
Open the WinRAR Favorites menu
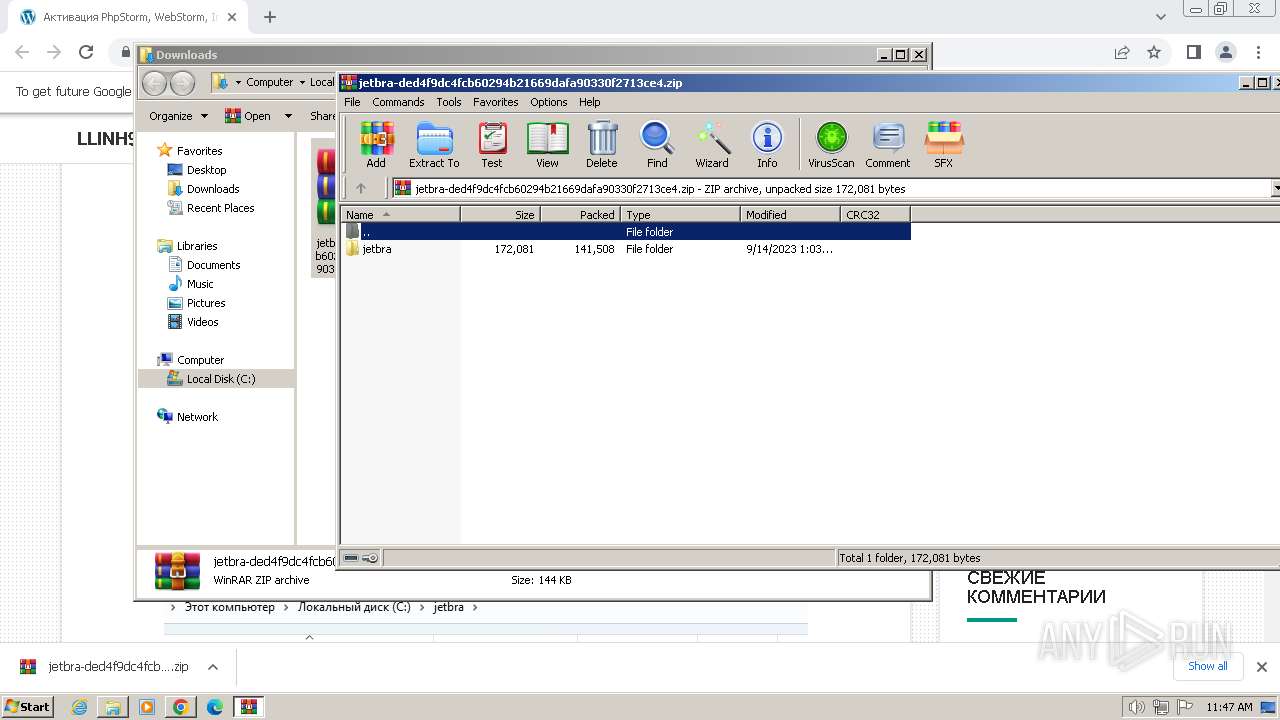(496, 102)
